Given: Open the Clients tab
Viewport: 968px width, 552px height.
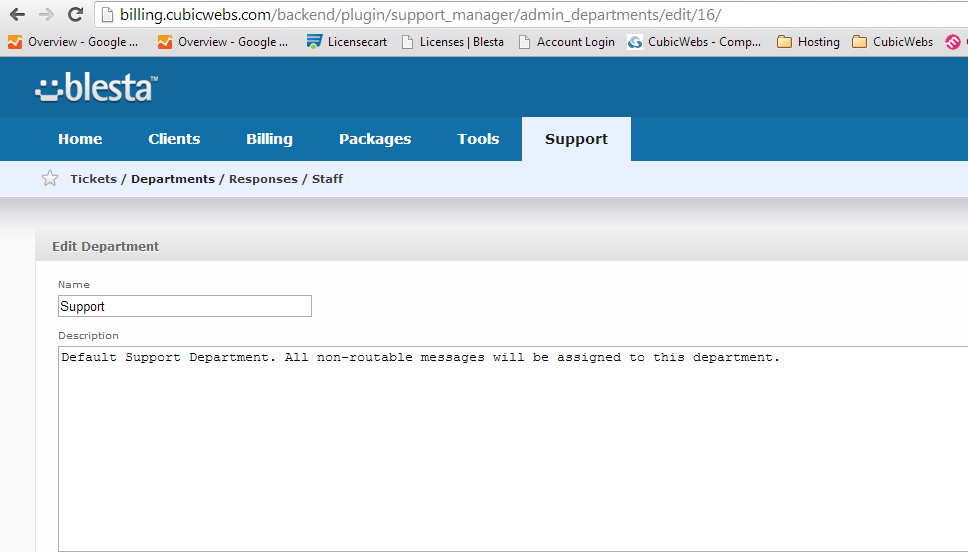Looking at the screenshot, I should pos(174,139).
